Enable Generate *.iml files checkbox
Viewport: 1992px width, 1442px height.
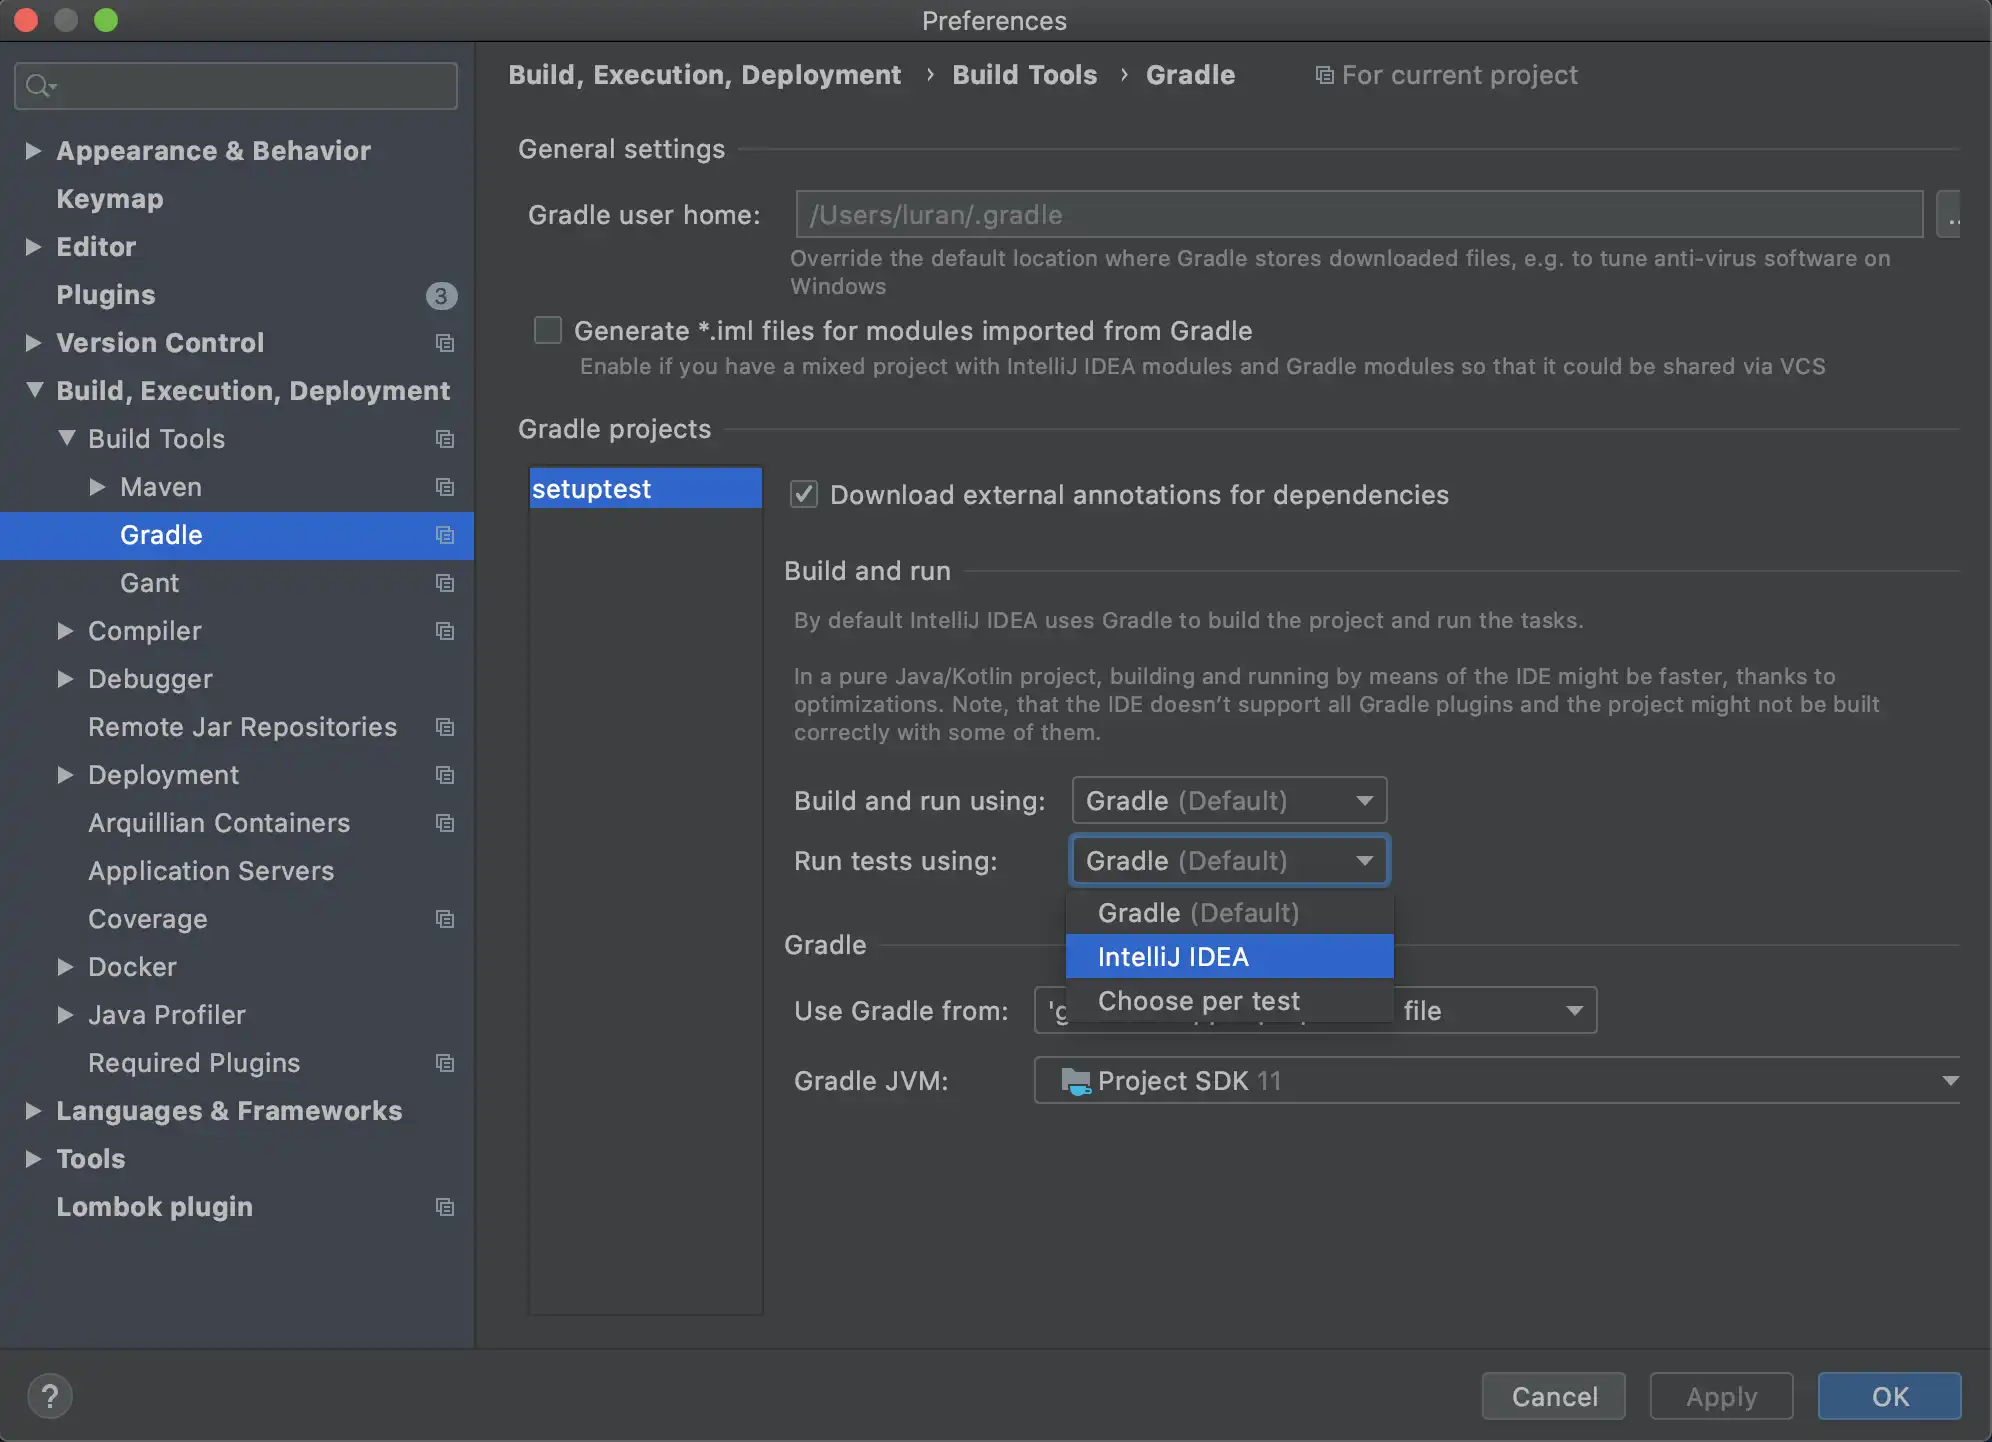[548, 330]
